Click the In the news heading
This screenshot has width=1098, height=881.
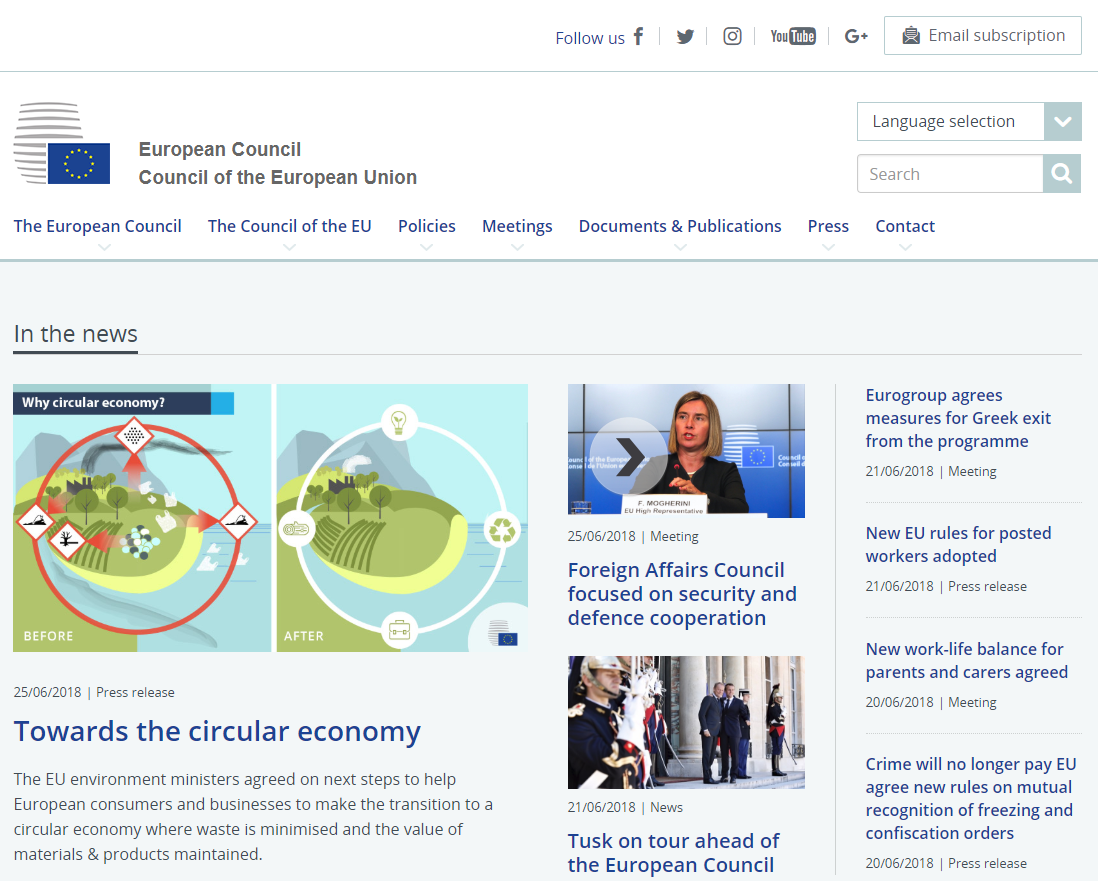[x=76, y=334]
